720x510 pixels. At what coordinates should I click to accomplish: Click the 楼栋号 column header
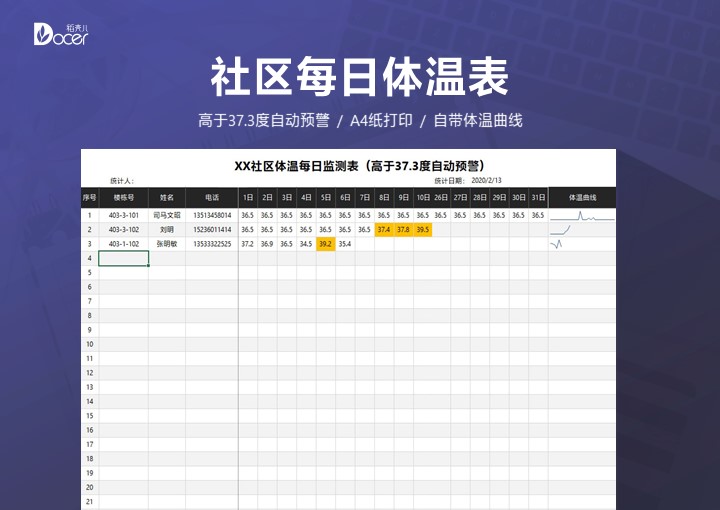pos(123,198)
